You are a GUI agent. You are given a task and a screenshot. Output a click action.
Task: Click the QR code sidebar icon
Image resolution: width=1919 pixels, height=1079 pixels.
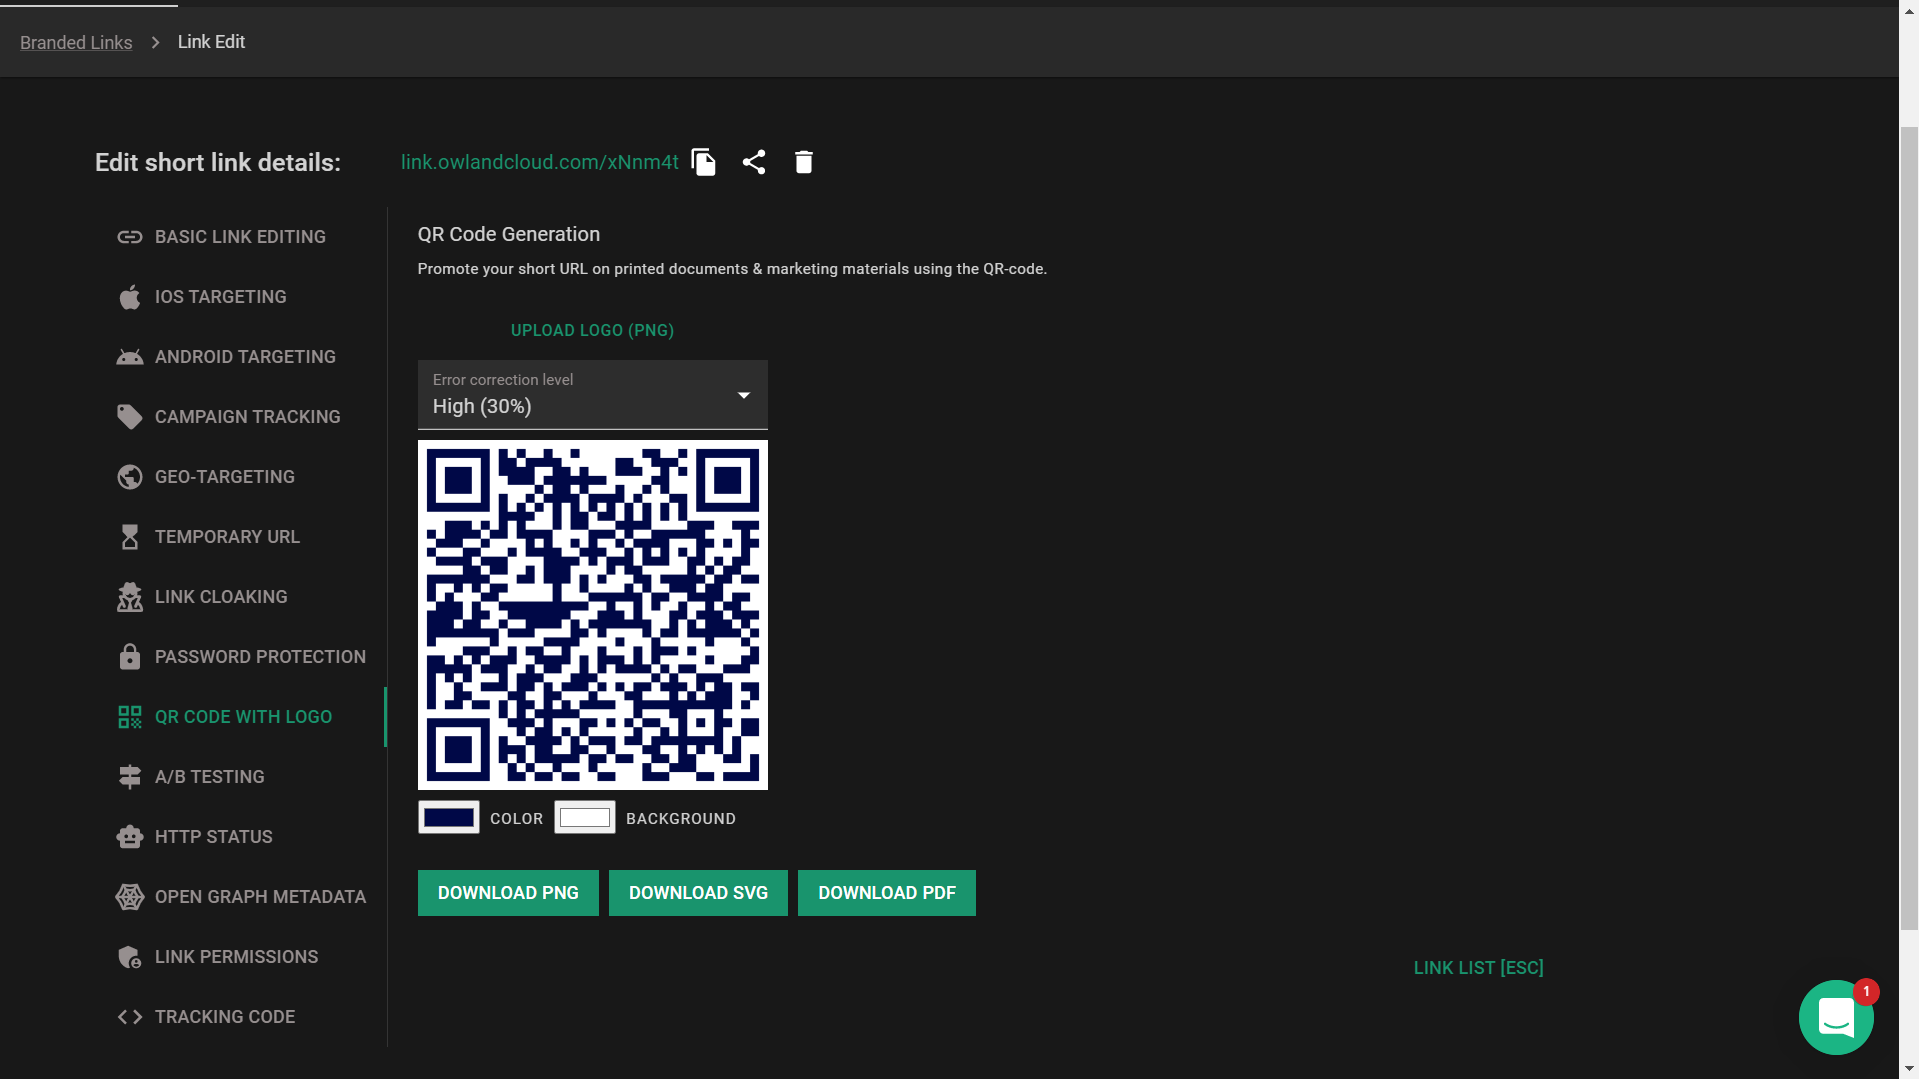[130, 717]
